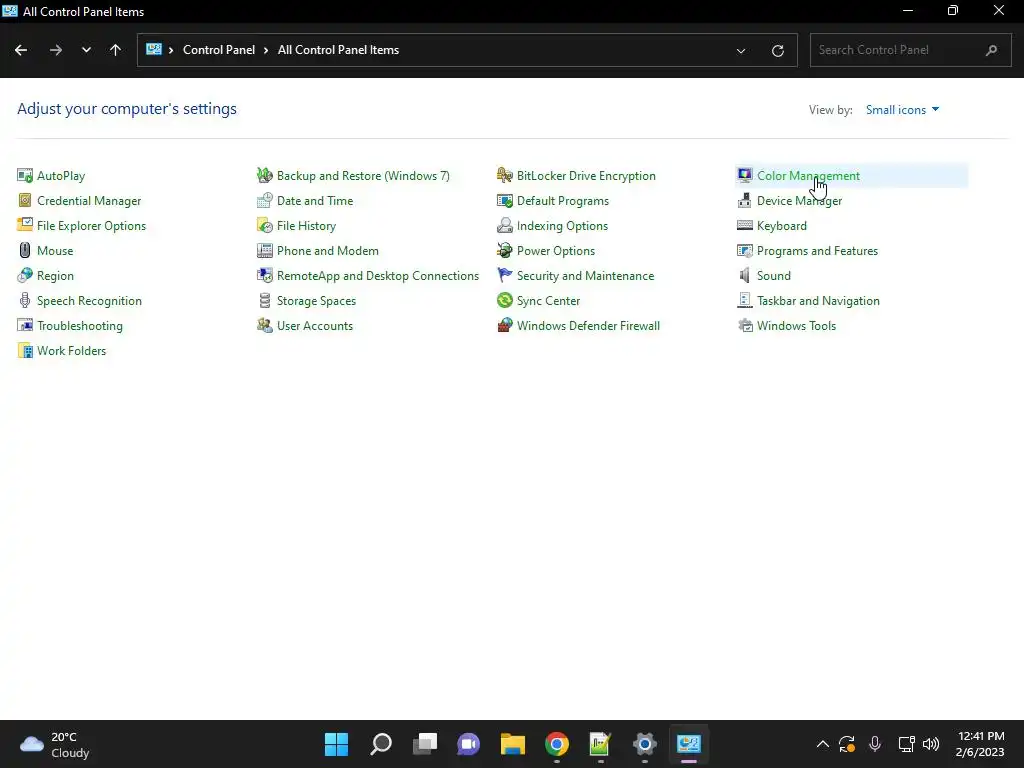Viewport: 1024px width, 768px height.
Task: Click the Indexing Options icon
Action: tap(505, 225)
